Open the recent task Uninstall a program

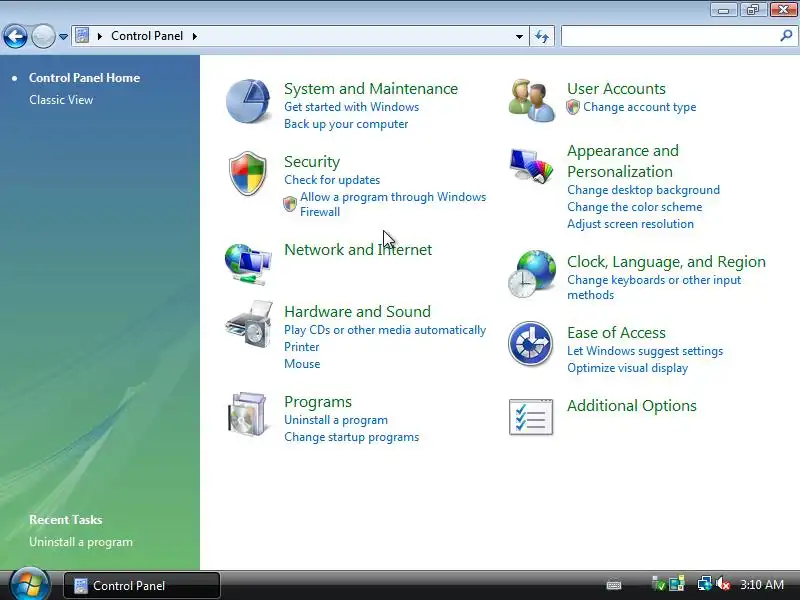81,542
